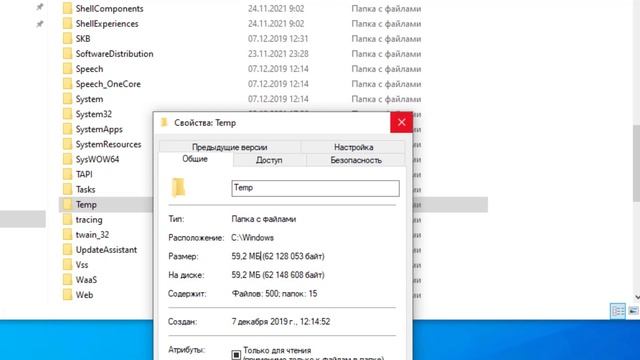Image resolution: width=640 pixels, height=360 pixels.
Task: Click the 'C:\Windows' location value
Action: (x=252, y=238)
